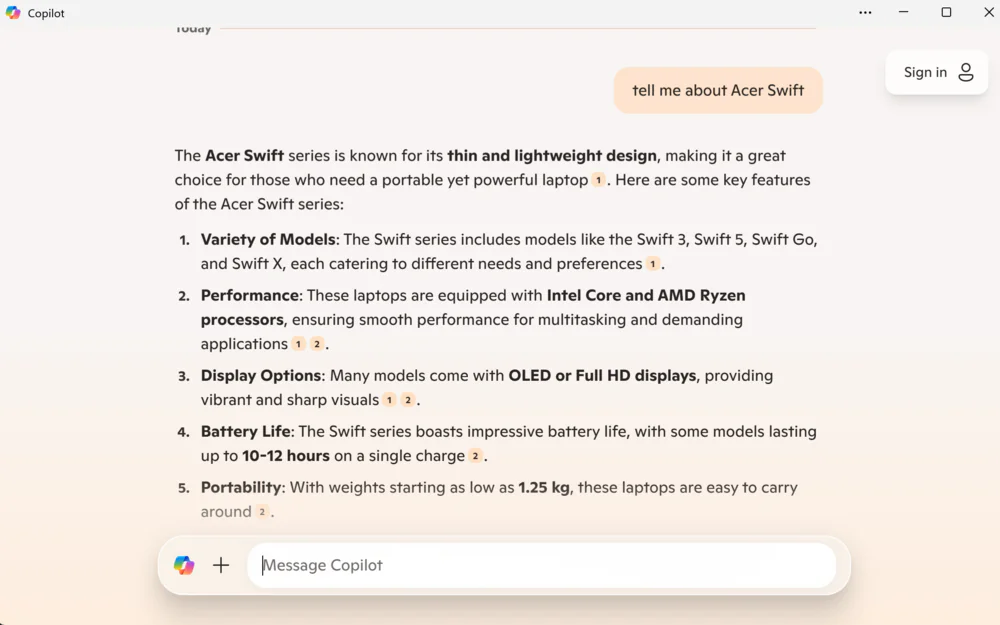This screenshot has width=1000, height=625.
Task: Click the "Portability" heading text
Action: [x=241, y=487]
